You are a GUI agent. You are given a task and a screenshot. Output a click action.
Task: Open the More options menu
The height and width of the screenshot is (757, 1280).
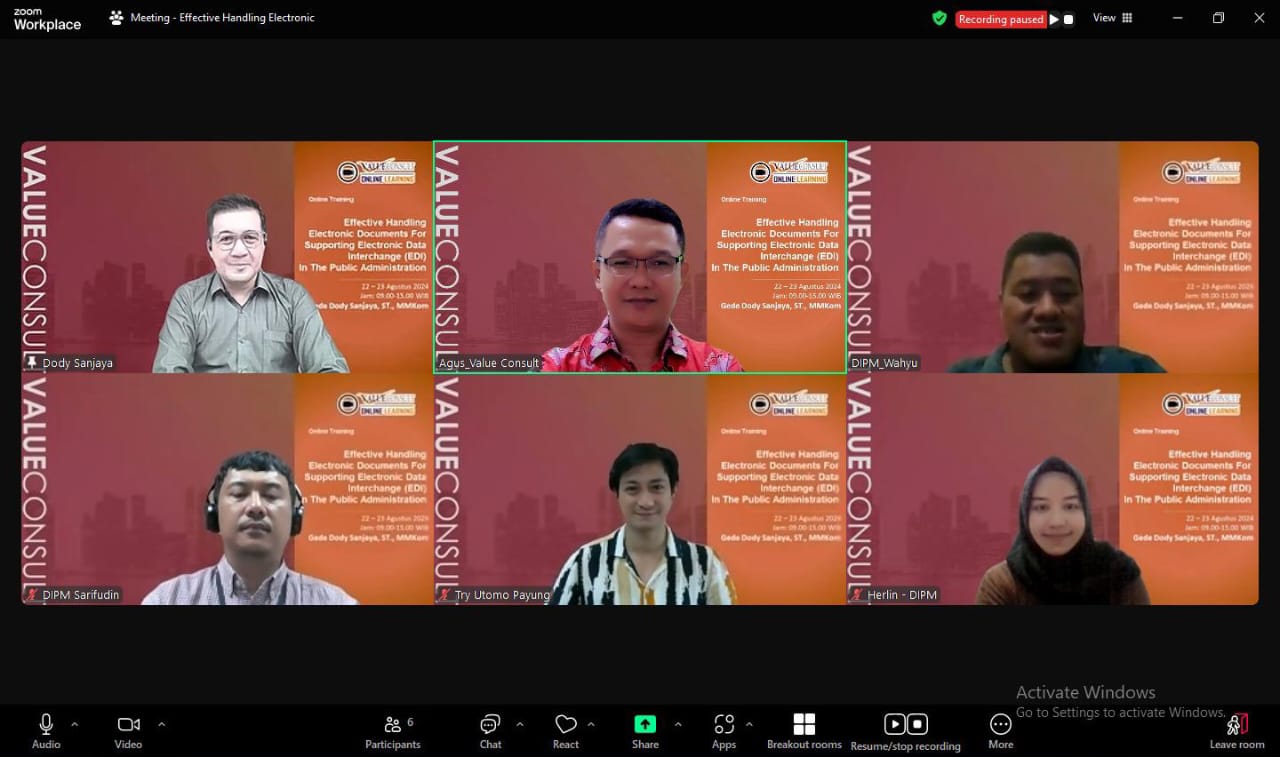(x=1001, y=731)
